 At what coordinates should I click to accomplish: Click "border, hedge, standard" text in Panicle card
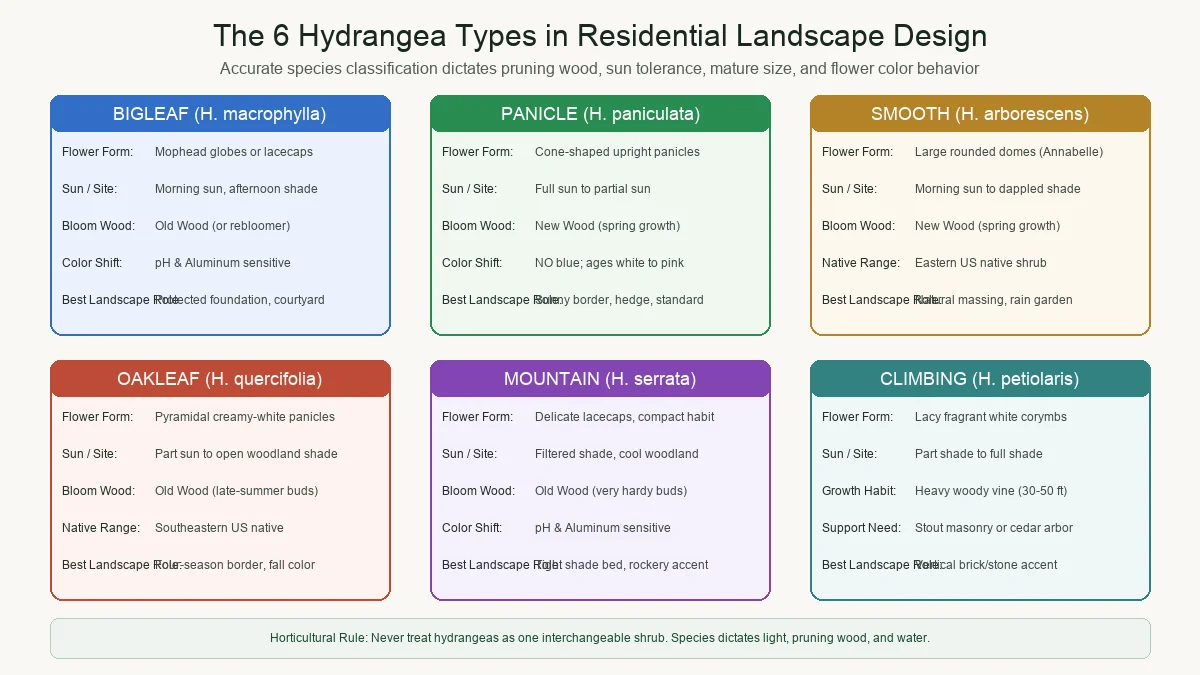click(635, 300)
